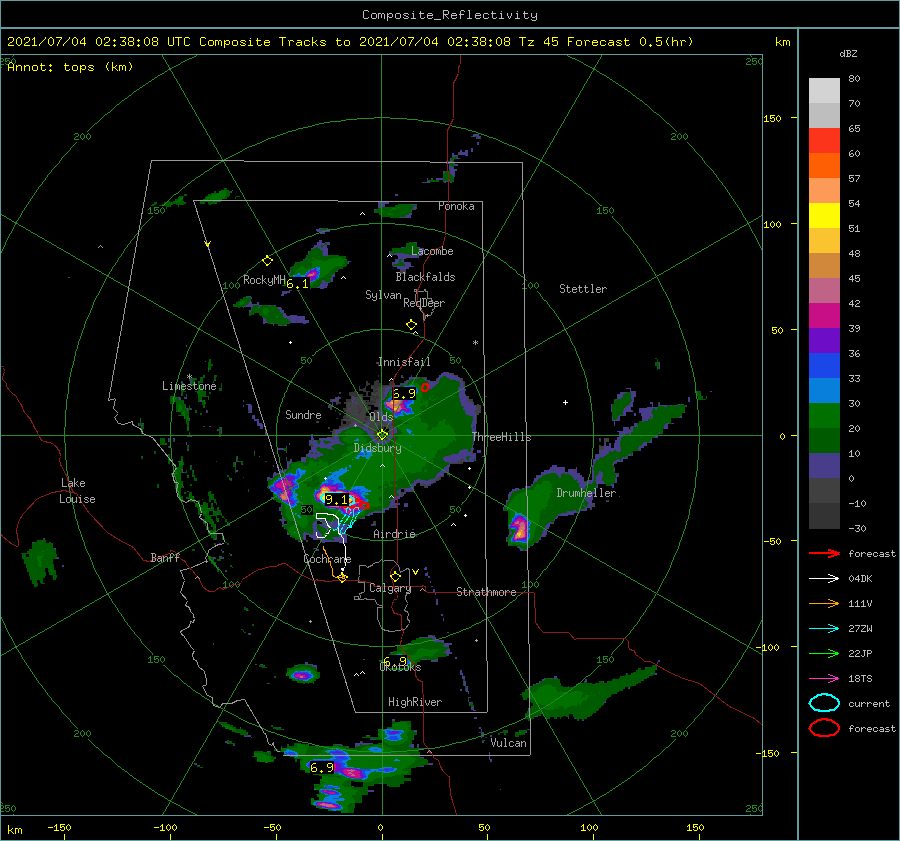Choose the green 22JP track arrow
The image size is (900, 841).
point(824,653)
